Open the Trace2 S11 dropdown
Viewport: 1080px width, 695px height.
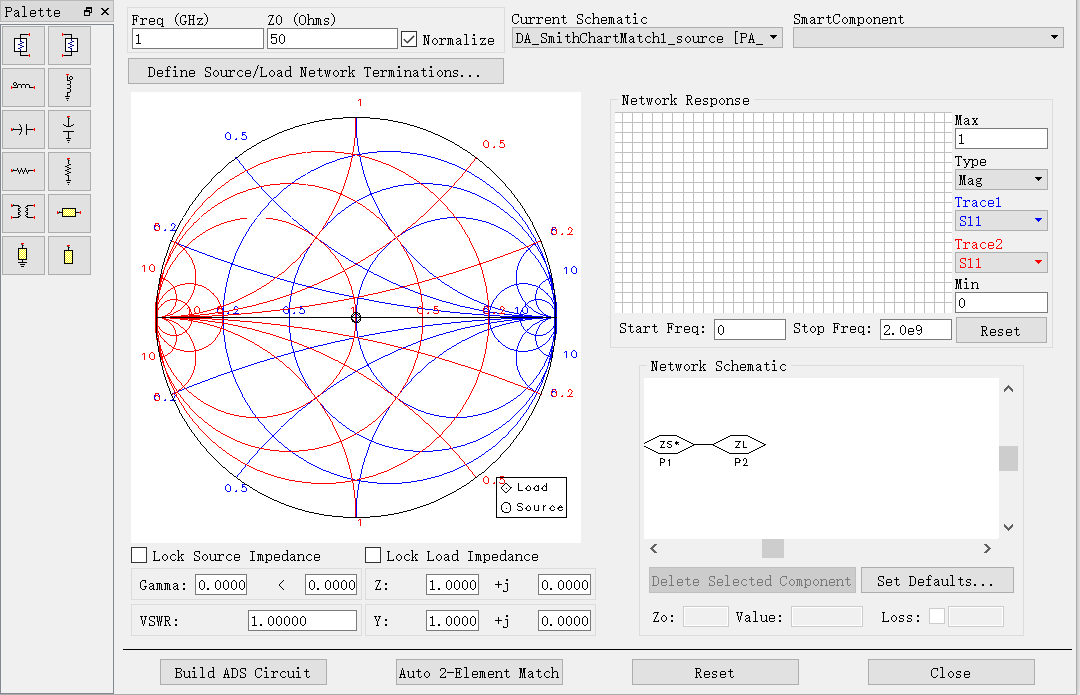[1001, 262]
